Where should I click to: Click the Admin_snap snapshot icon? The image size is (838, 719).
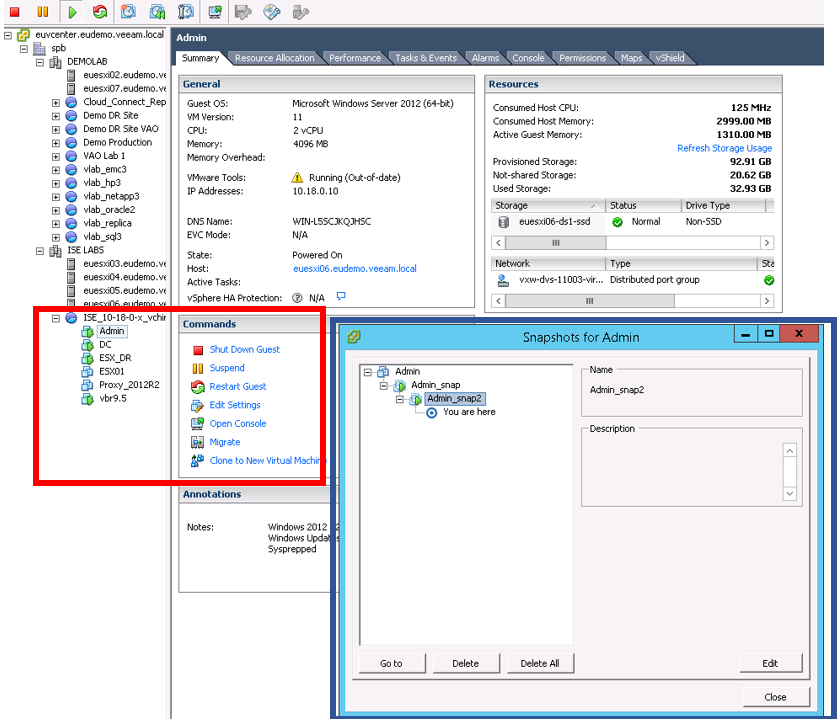click(x=400, y=385)
